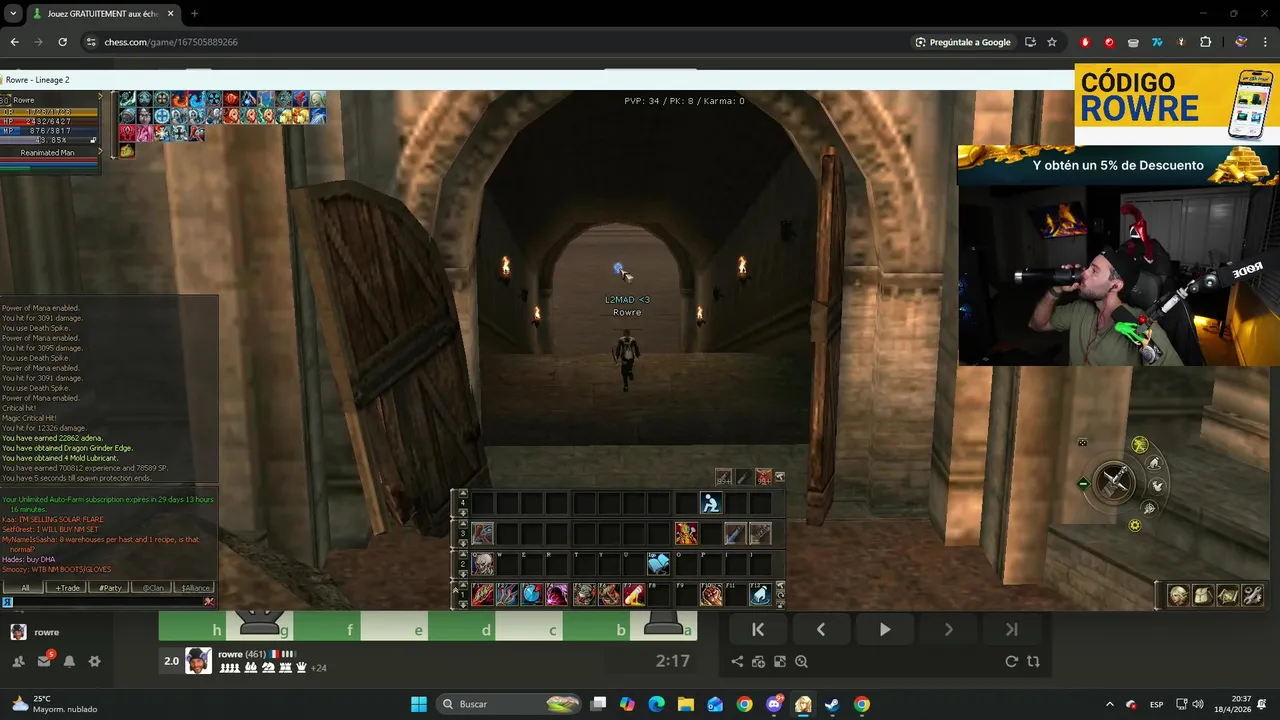Share the chess game via share icon

point(737,661)
